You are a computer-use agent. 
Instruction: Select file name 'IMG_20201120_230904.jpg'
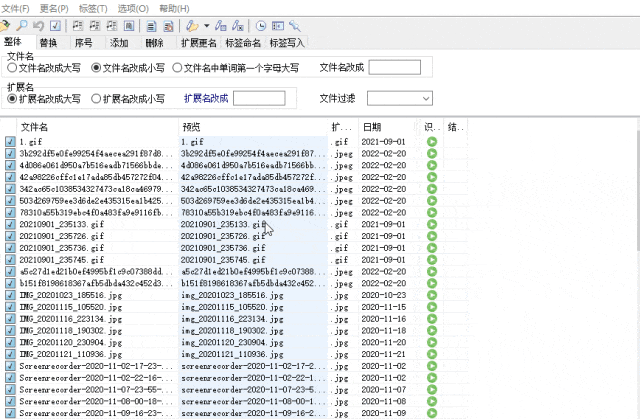[71, 342]
